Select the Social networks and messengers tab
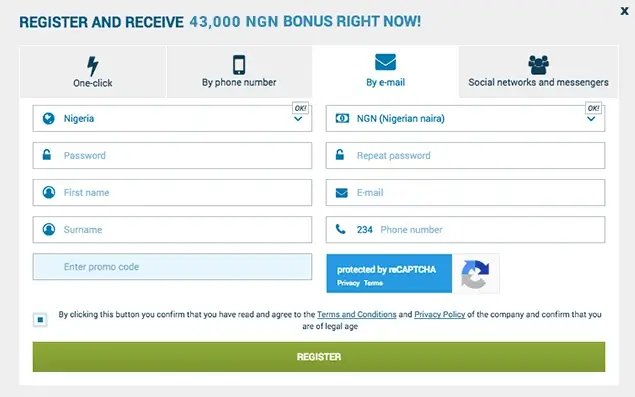The width and height of the screenshot is (635, 397). coord(538,72)
